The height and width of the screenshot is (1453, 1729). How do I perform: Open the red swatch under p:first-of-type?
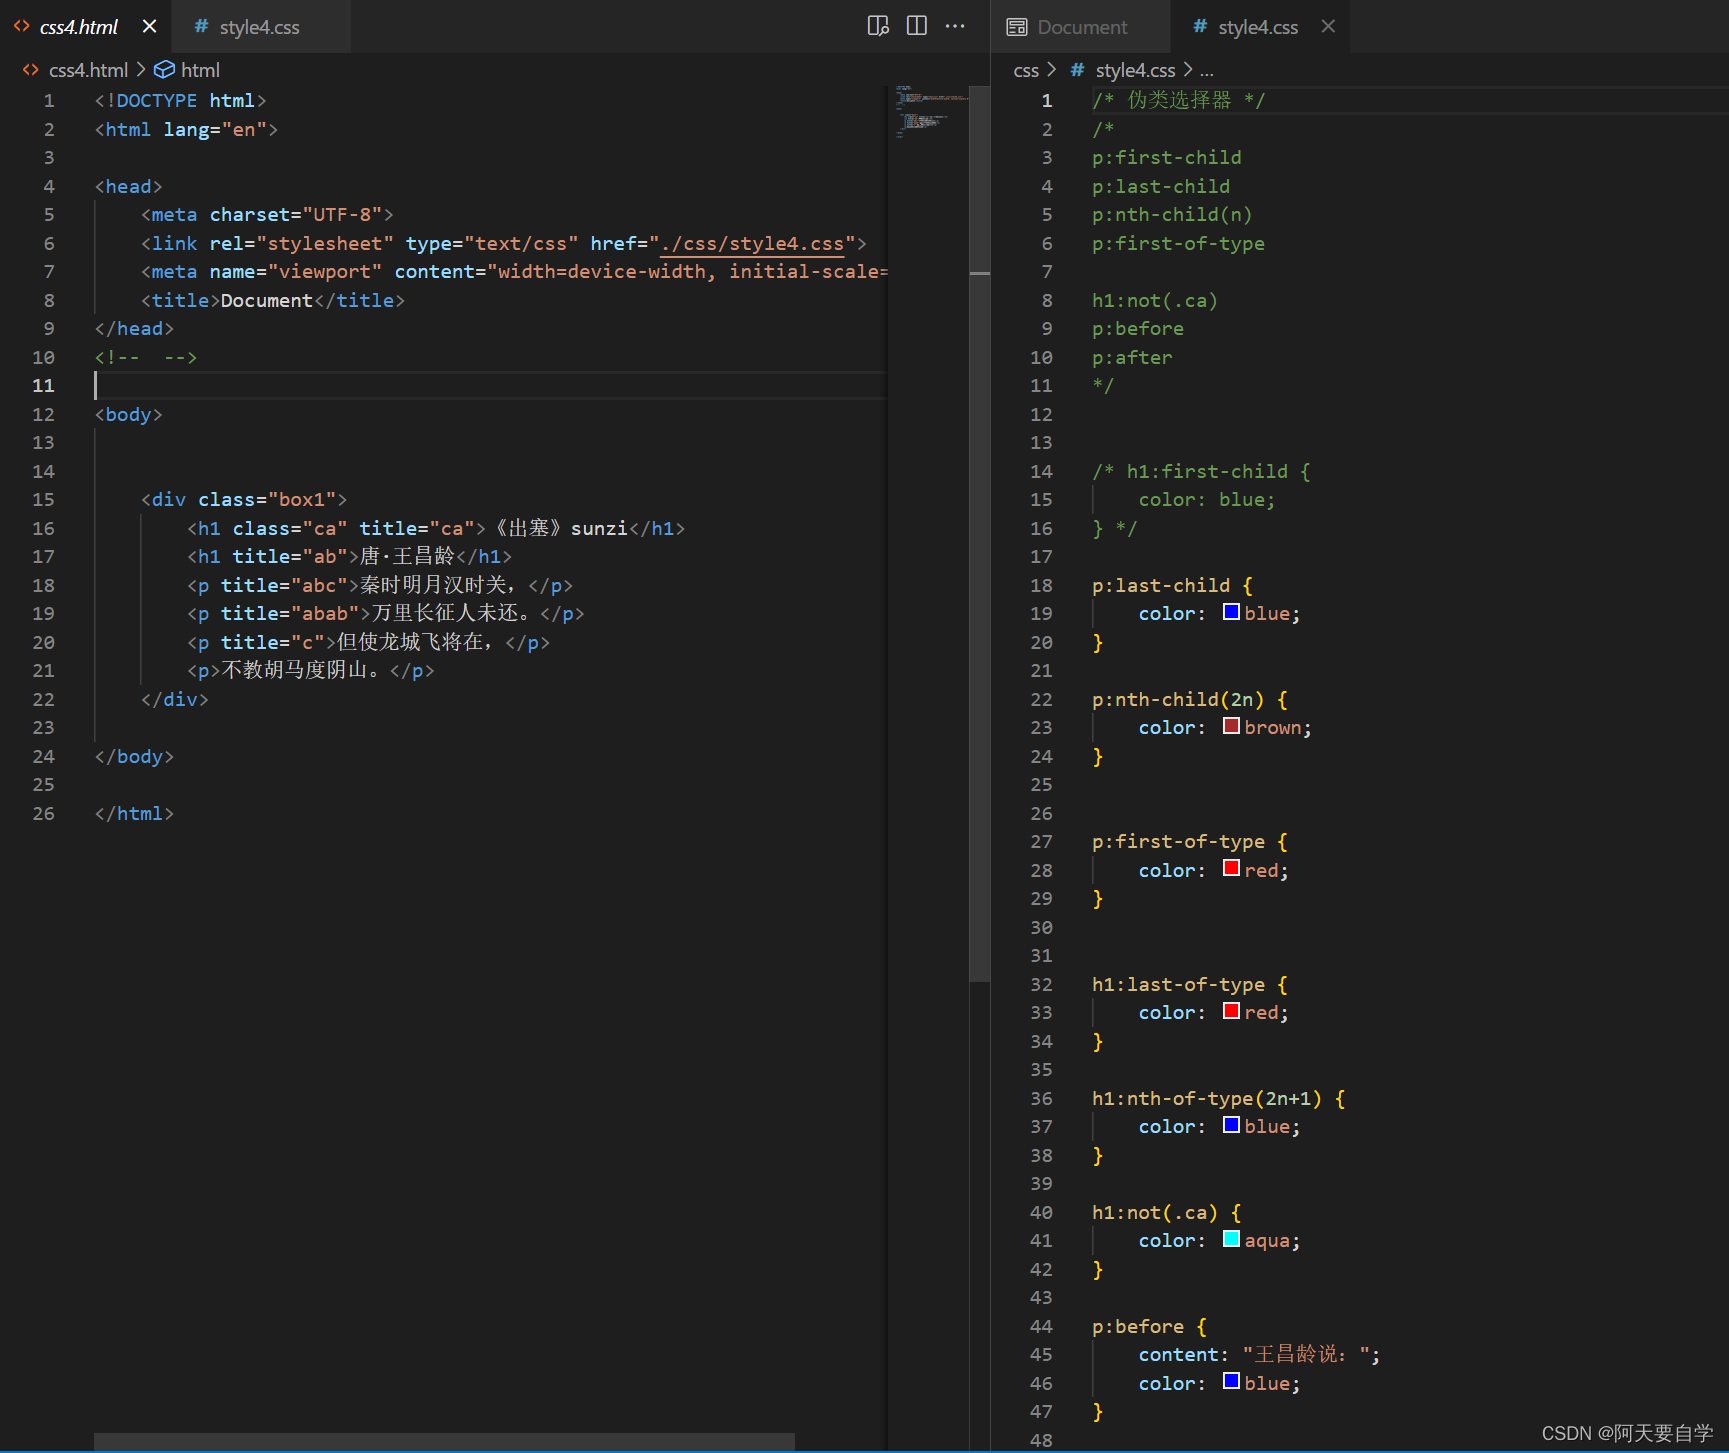click(x=1231, y=868)
